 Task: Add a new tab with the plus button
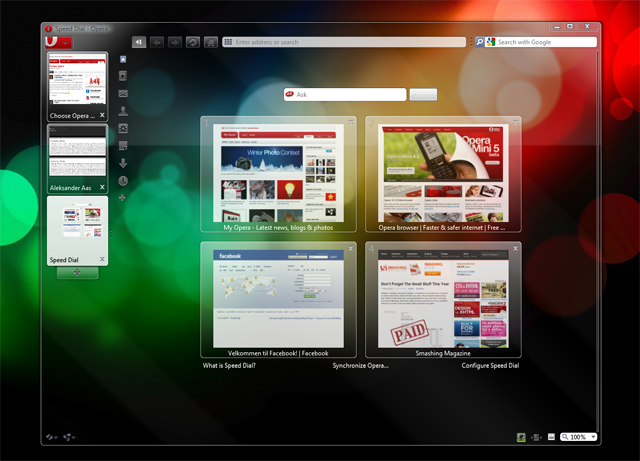point(78,272)
